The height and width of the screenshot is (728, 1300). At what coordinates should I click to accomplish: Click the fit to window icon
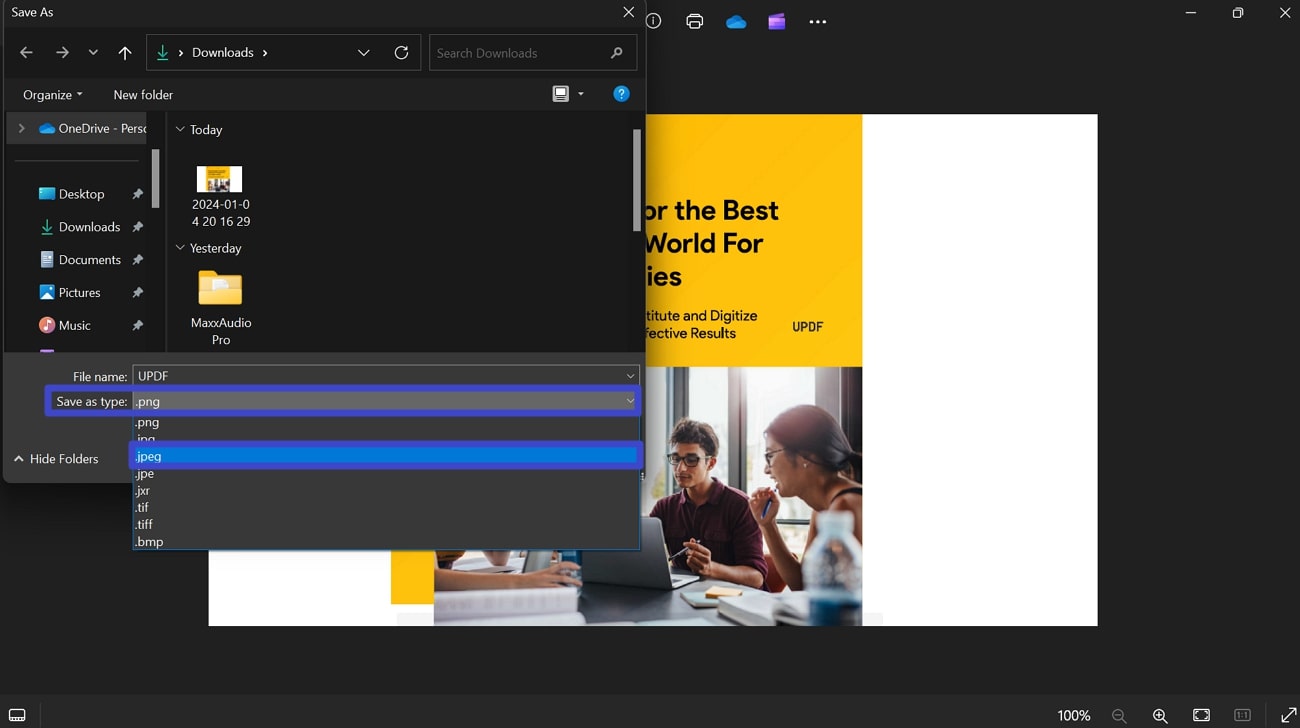point(1201,715)
